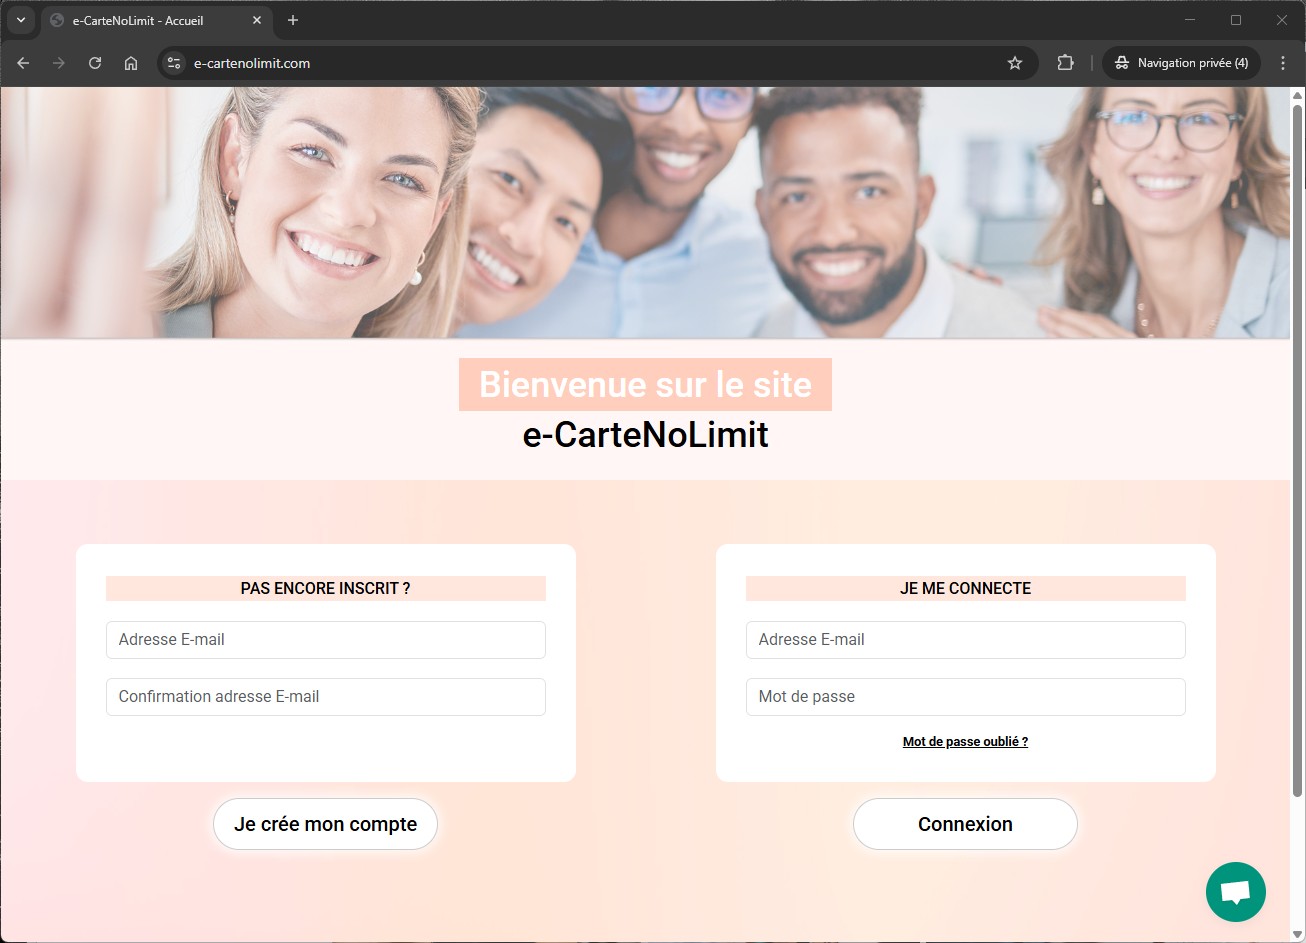
Task: Open the Chrome three-dot menu
Action: (1283, 63)
